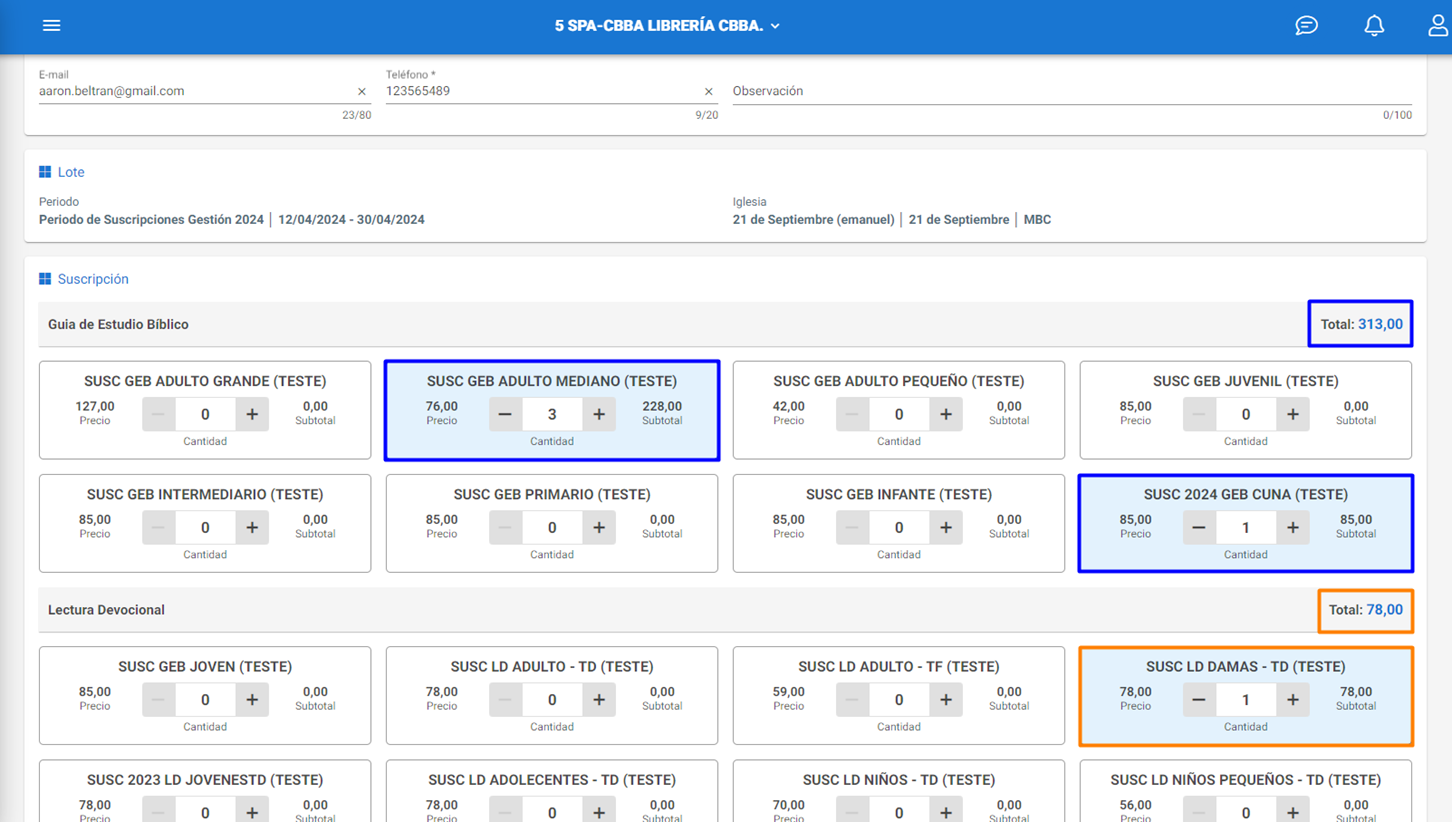The height and width of the screenshot is (822, 1452).
Task: Click quantity field of SUSC GEB ADULTO MEDIANO
Action: click(552, 414)
